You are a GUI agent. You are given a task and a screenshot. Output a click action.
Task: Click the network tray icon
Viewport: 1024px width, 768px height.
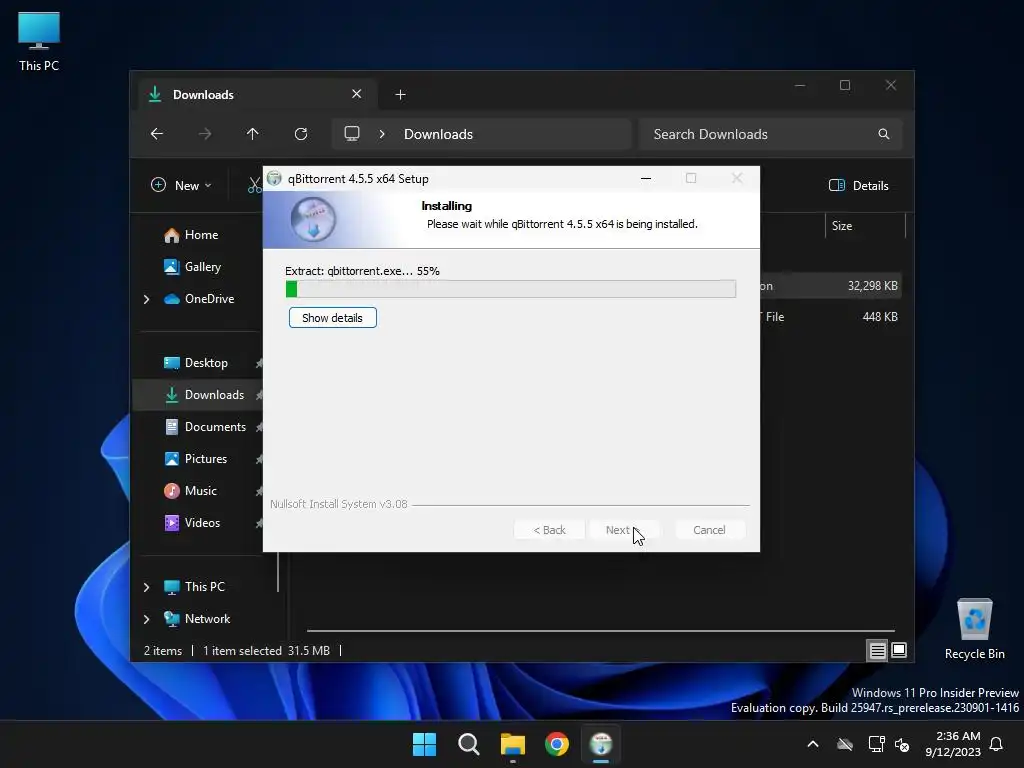876,744
